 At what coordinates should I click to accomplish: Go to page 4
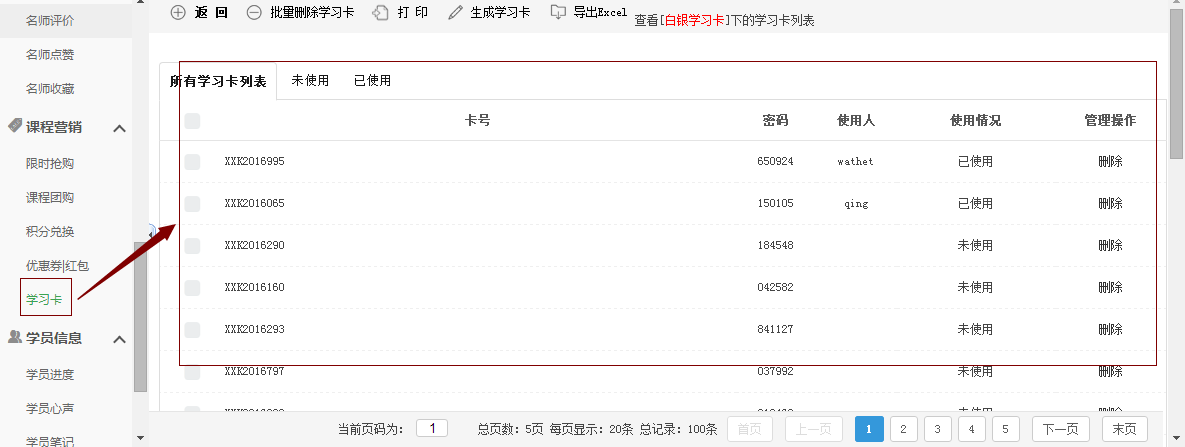pyautogui.click(x=971, y=429)
